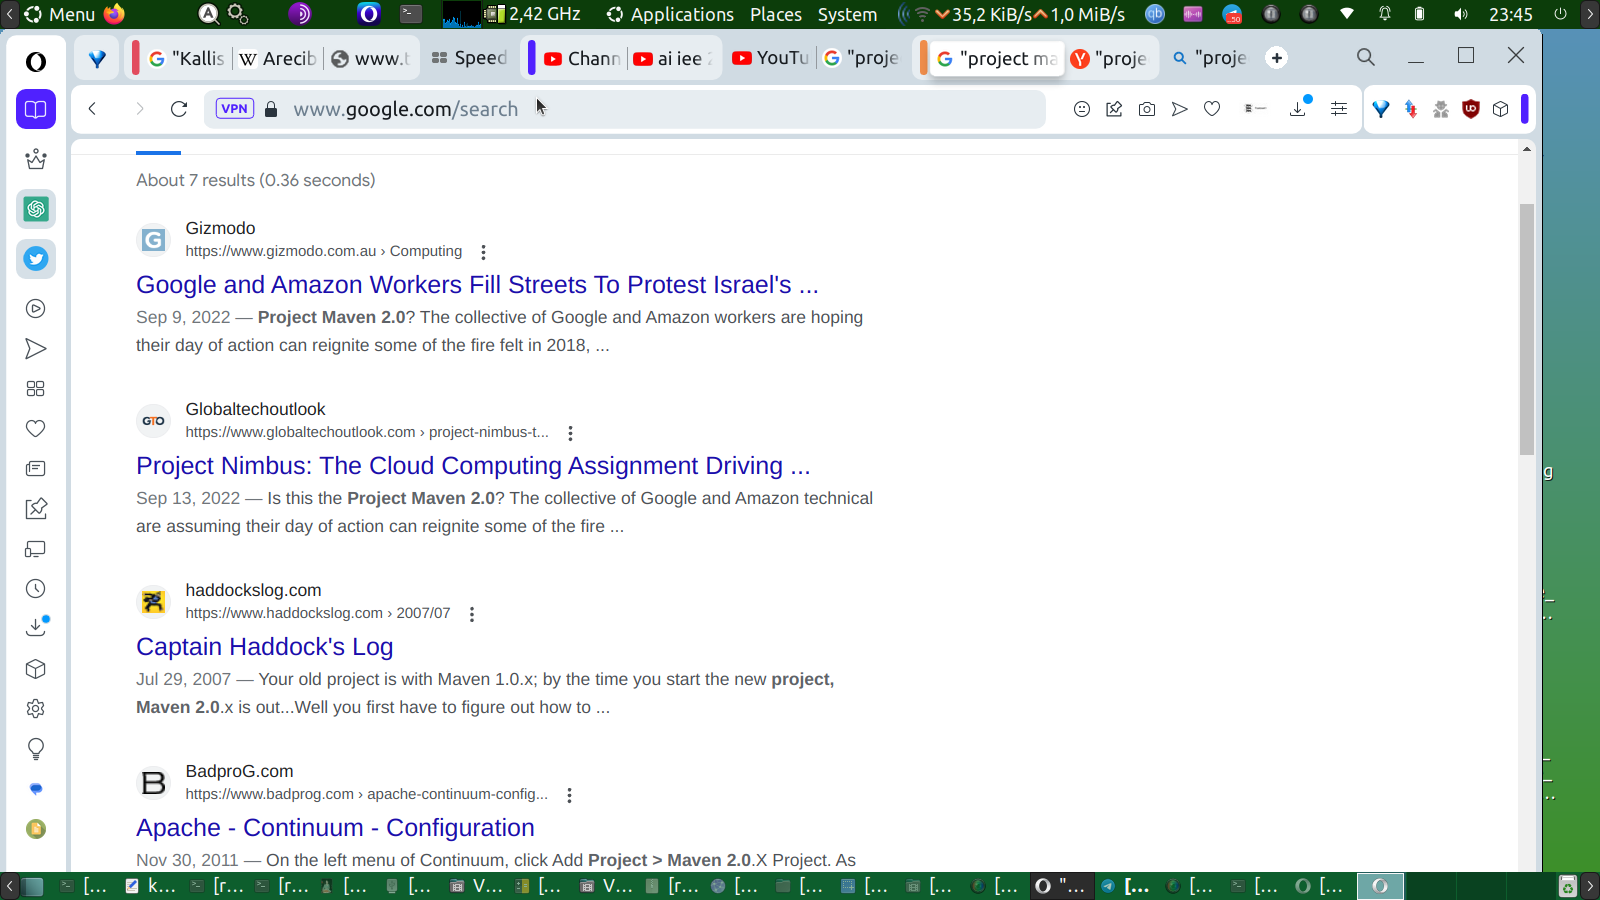
Task: Click the lightbulb icon in sidebar
Action: (36, 749)
